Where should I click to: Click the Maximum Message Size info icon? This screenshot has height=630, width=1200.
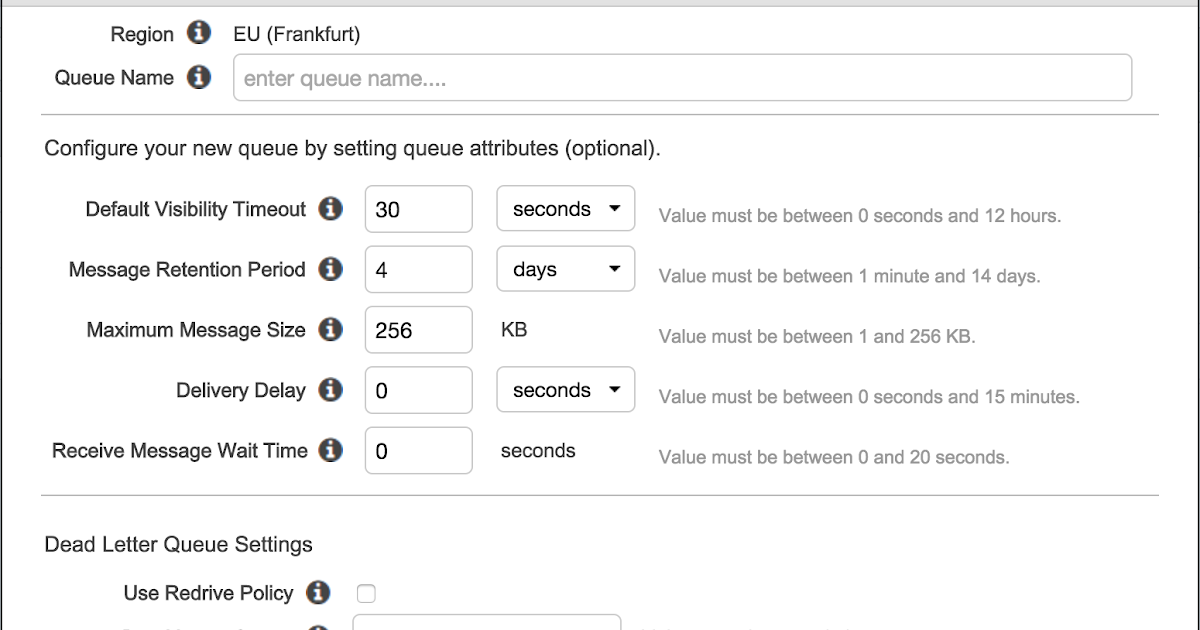[330, 330]
